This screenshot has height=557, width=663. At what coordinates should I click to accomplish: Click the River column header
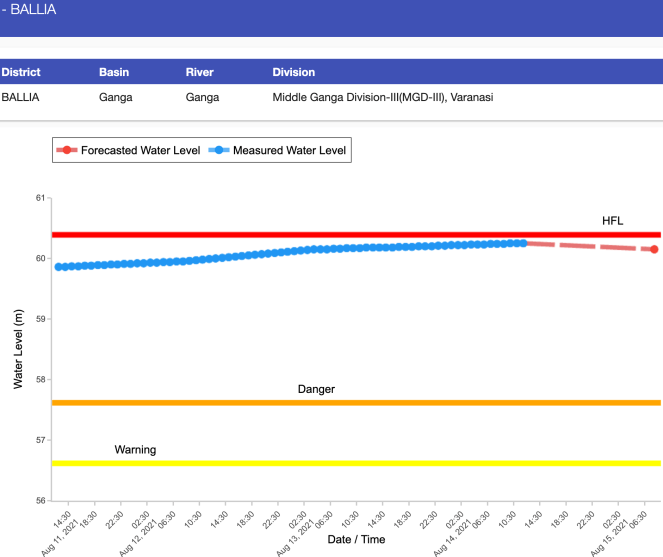pyautogui.click(x=200, y=72)
